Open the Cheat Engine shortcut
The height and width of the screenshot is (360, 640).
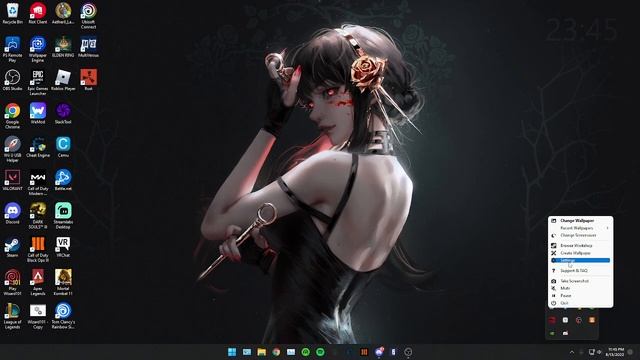(x=38, y=147)
